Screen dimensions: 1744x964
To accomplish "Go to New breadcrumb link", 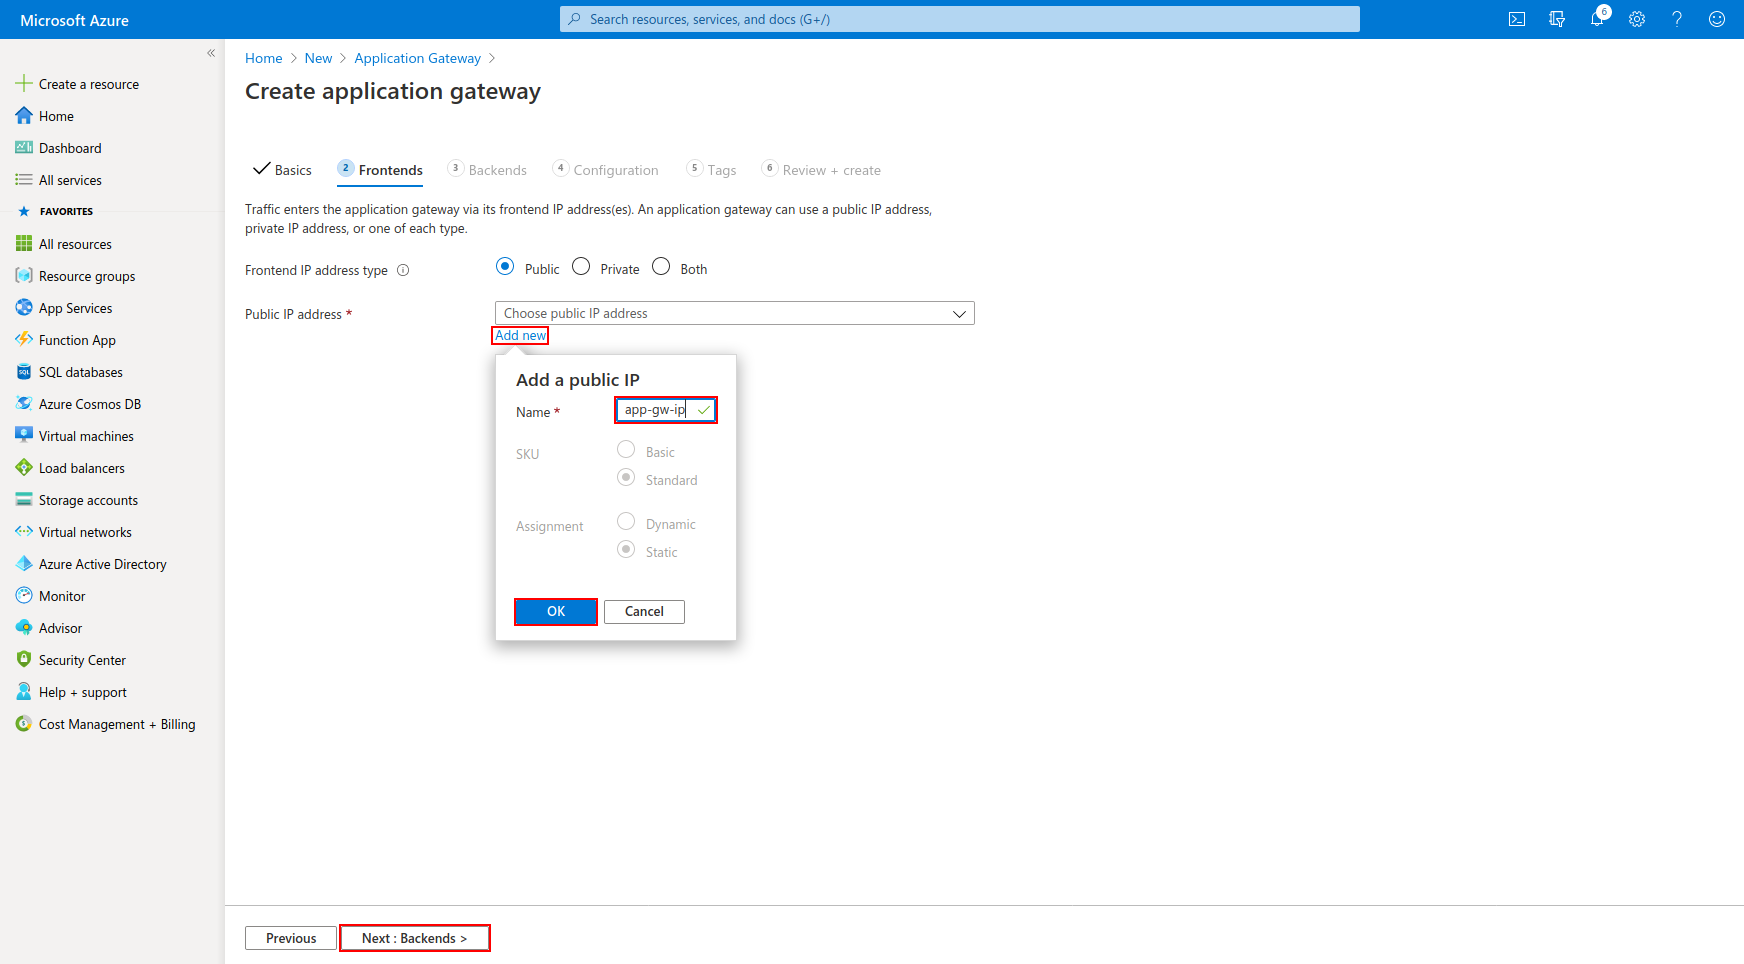I will [x=318, y=58].
